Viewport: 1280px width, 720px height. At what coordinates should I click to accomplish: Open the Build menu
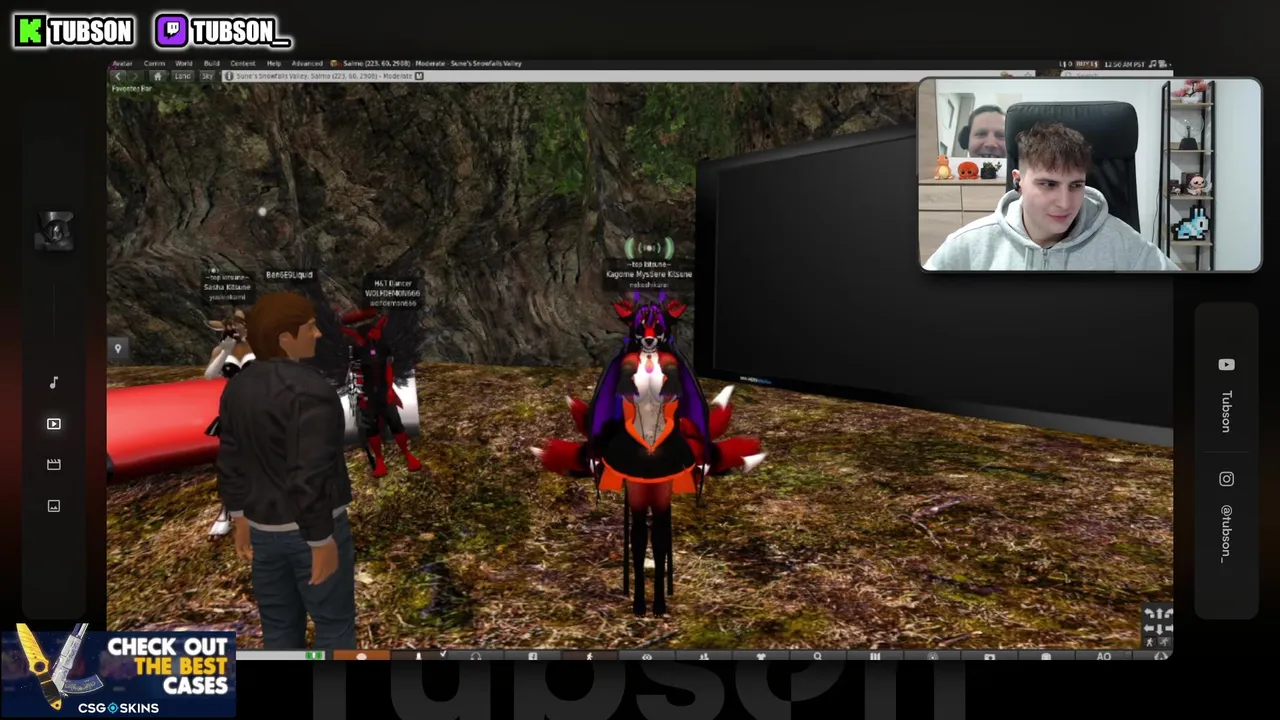pyautogui.click(x=211, y=63)
